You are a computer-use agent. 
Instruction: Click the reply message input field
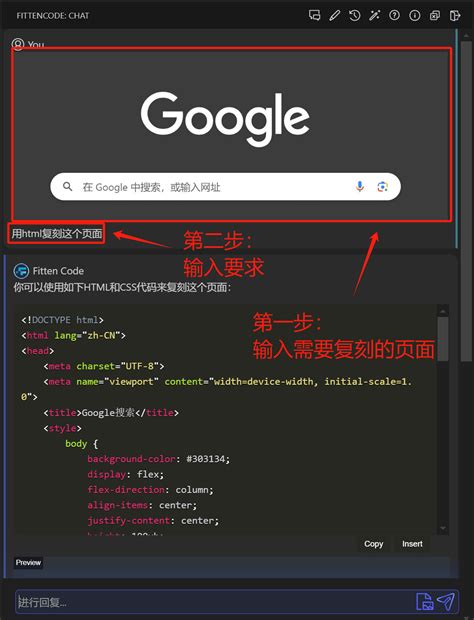215,602
